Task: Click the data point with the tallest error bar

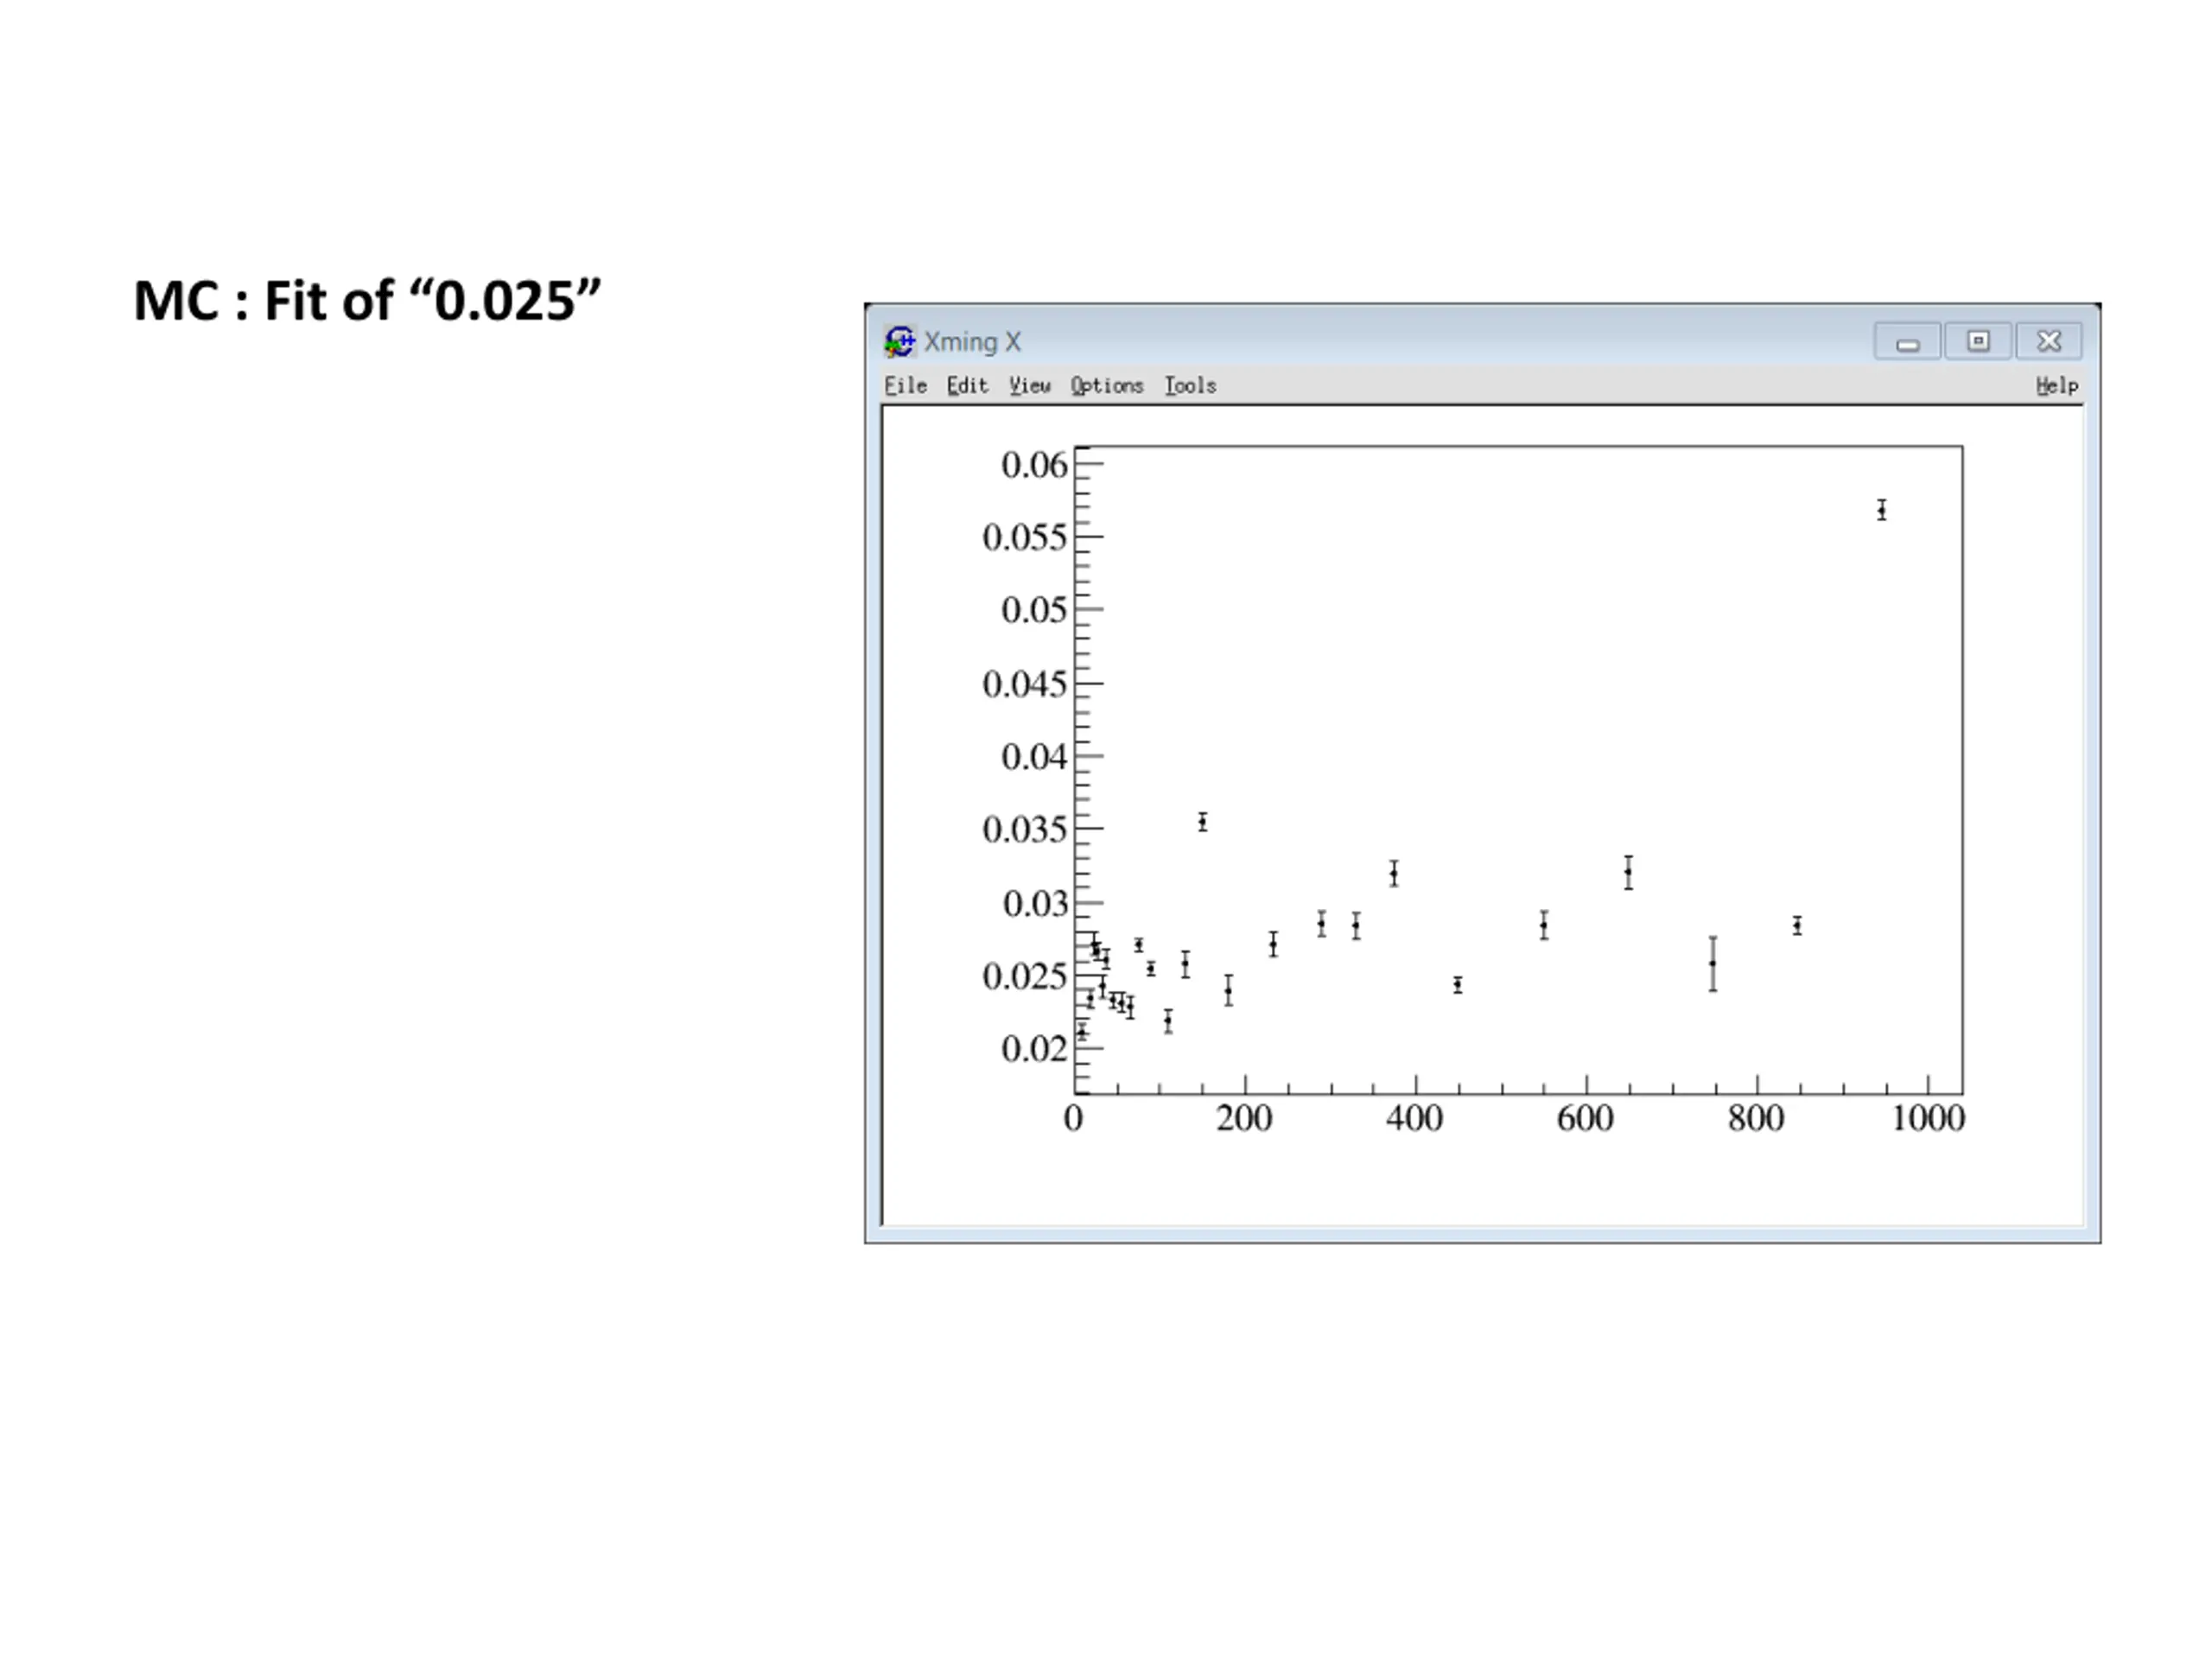Action: (1712, 964)
